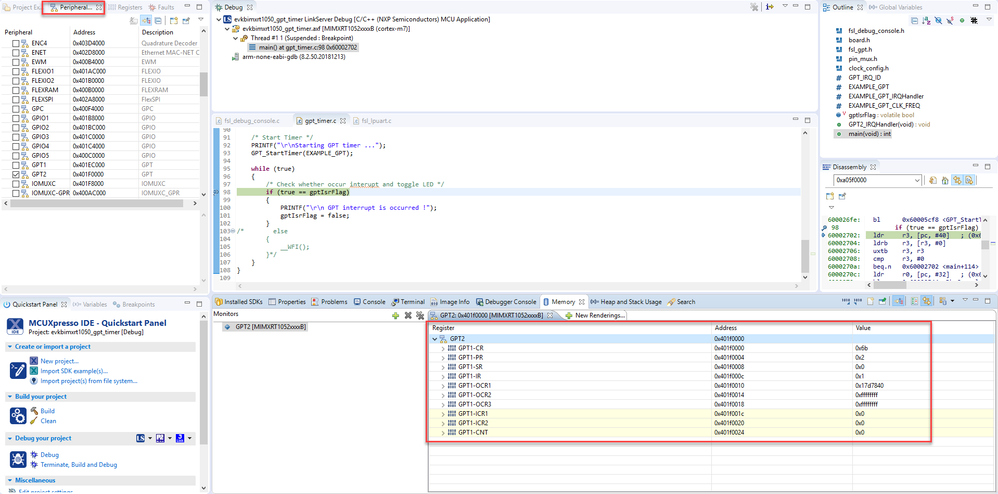Image resolution: width=998 pixels, height=494 pixels.
Task: Remove the selected memory monitor (X icon)
Action: (408, 315)
